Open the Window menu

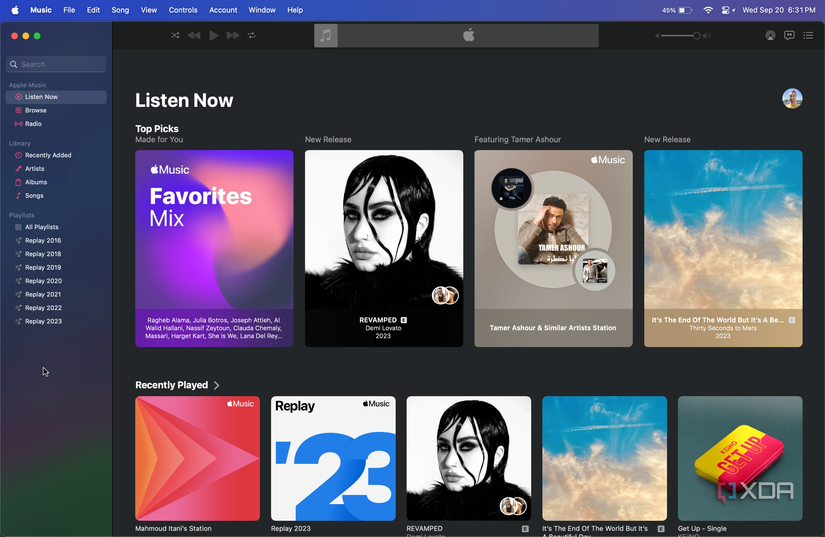[262, 10]
